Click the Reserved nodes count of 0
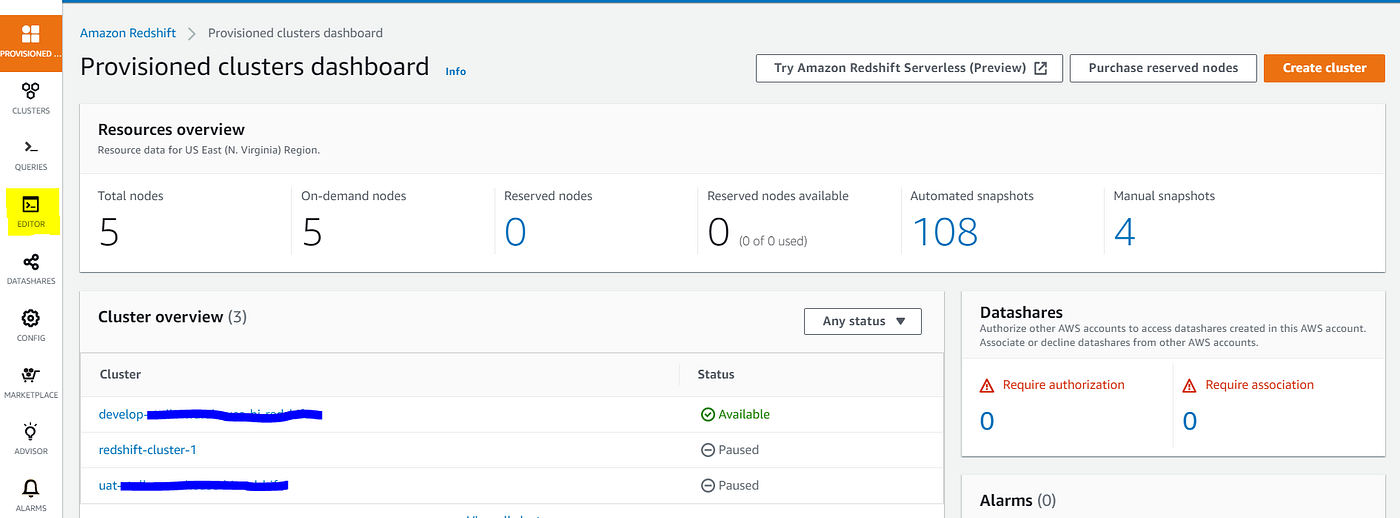Image resolution: width=1400 pixels, height=518 pixels. 515,232
